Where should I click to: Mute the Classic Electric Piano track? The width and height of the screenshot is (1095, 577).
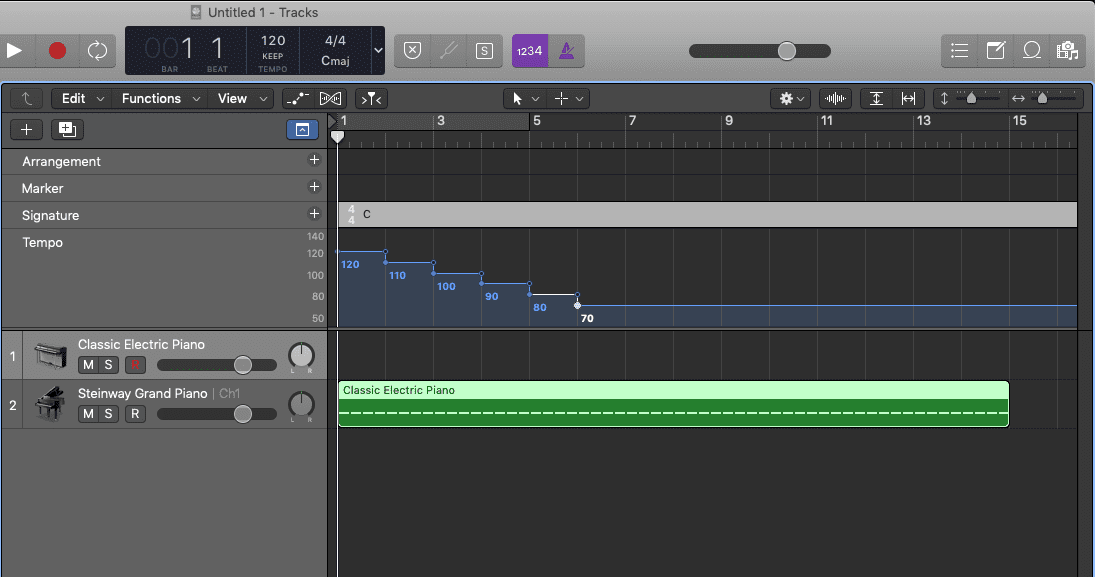(x=88, y=365)
